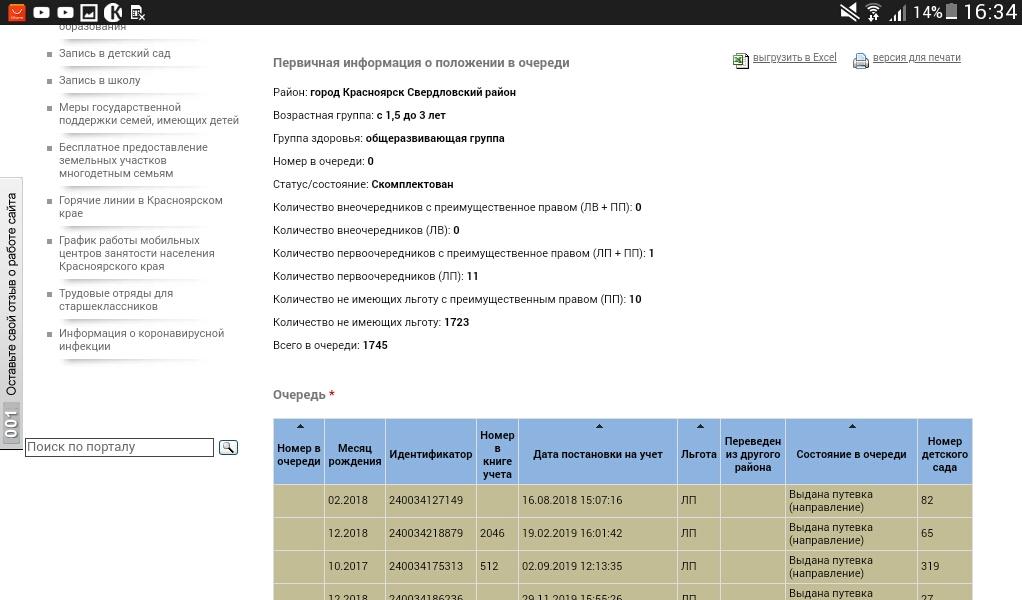The width and height of the screenshot is (1022, 600).
Task: Open Запись в школу menu item
Action: [100, 80]
